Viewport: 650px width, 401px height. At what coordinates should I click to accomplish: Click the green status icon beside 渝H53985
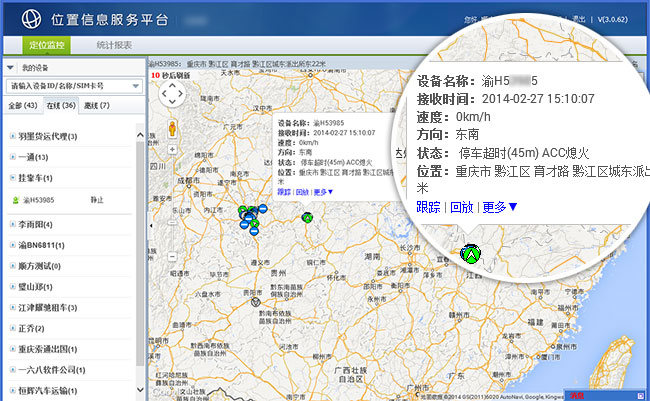point(15,200)
